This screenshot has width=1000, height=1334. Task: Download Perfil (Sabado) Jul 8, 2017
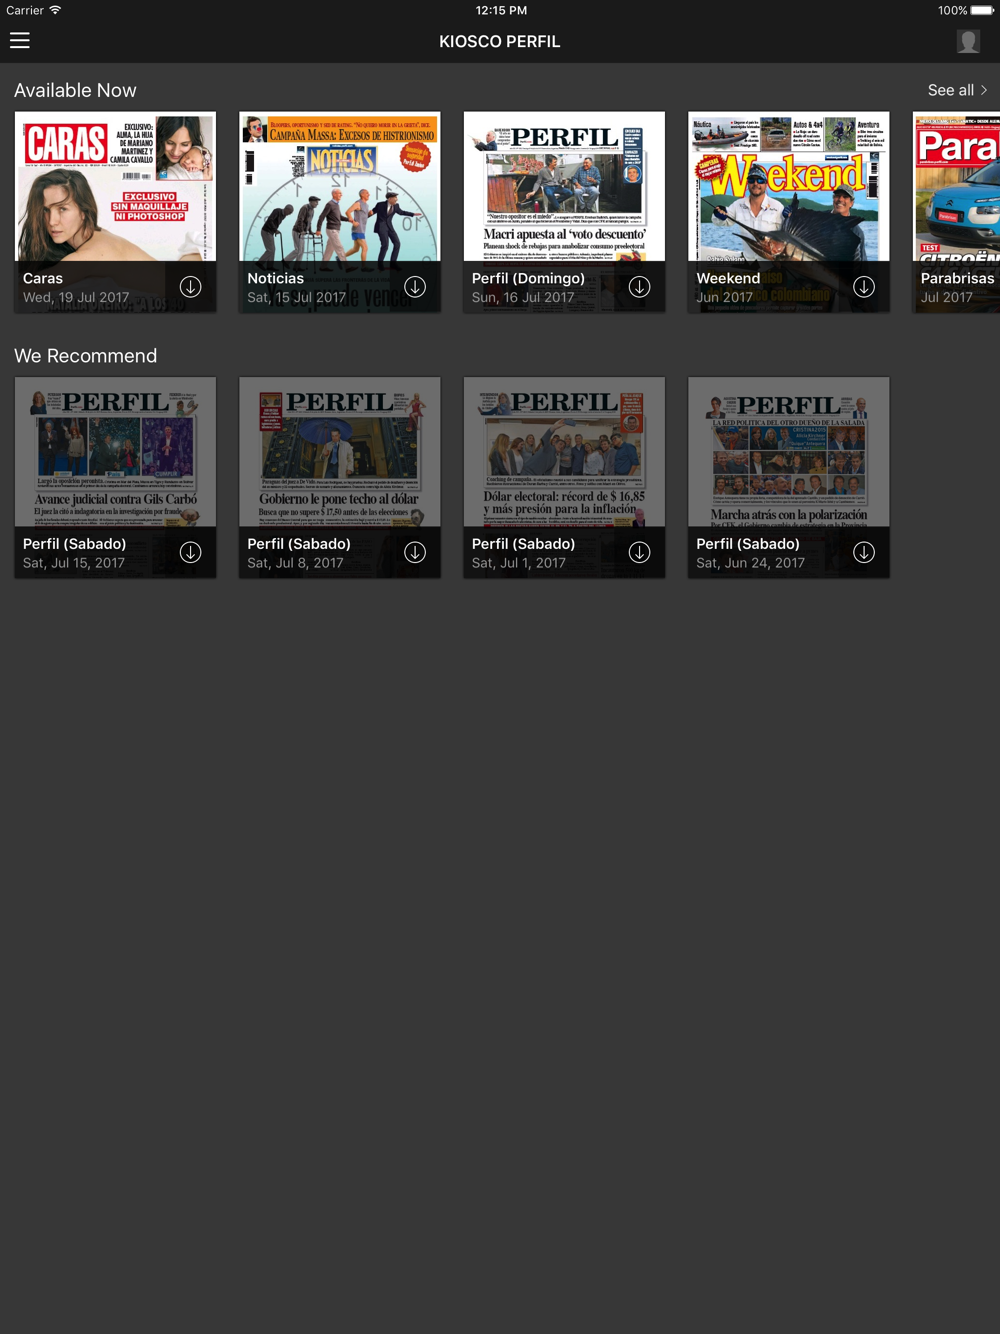tap(415, 552)
